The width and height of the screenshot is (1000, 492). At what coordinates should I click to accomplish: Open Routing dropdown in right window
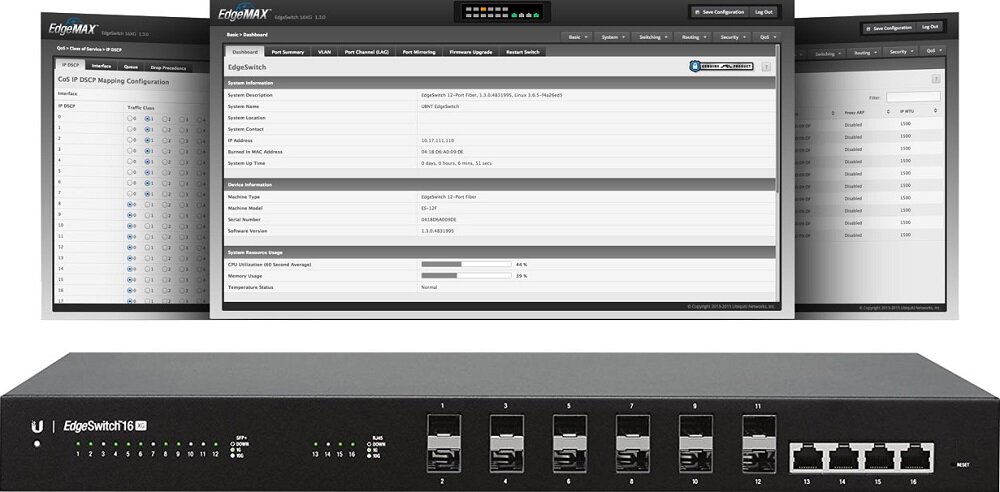pos(865,52)
